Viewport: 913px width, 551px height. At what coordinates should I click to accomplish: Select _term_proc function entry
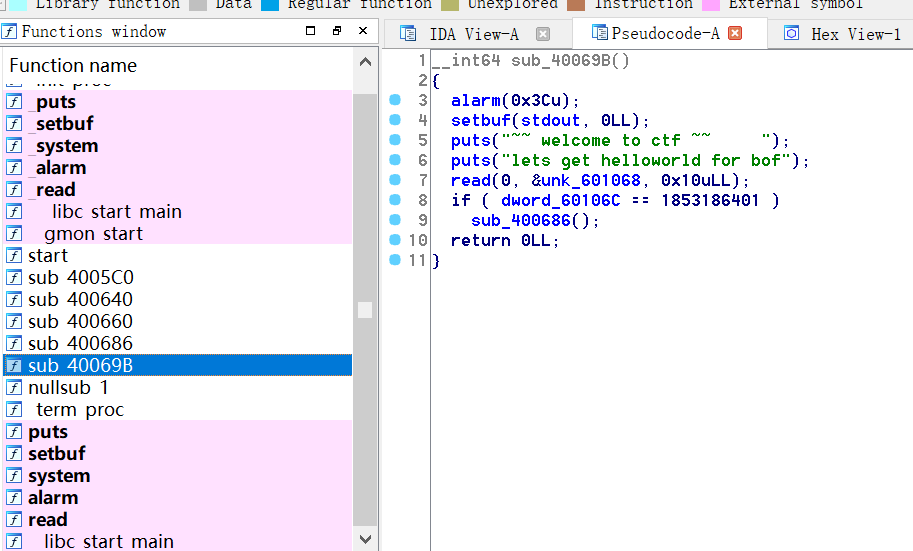point(178,409)
